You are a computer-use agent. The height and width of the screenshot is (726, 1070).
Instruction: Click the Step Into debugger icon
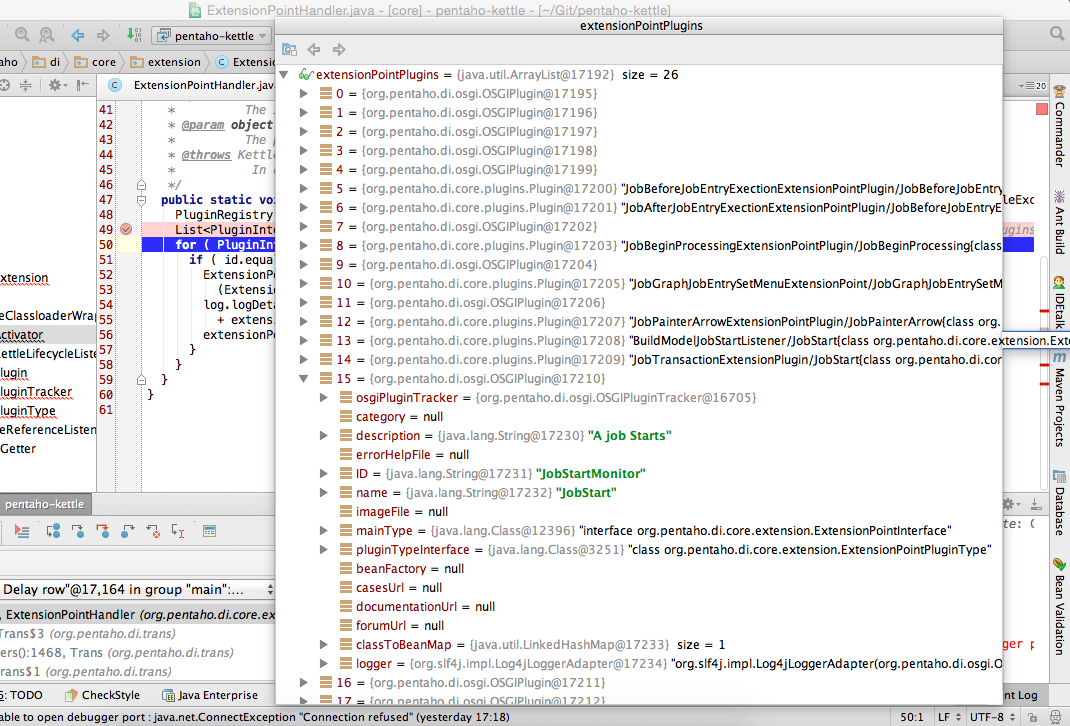pos(78,531)
